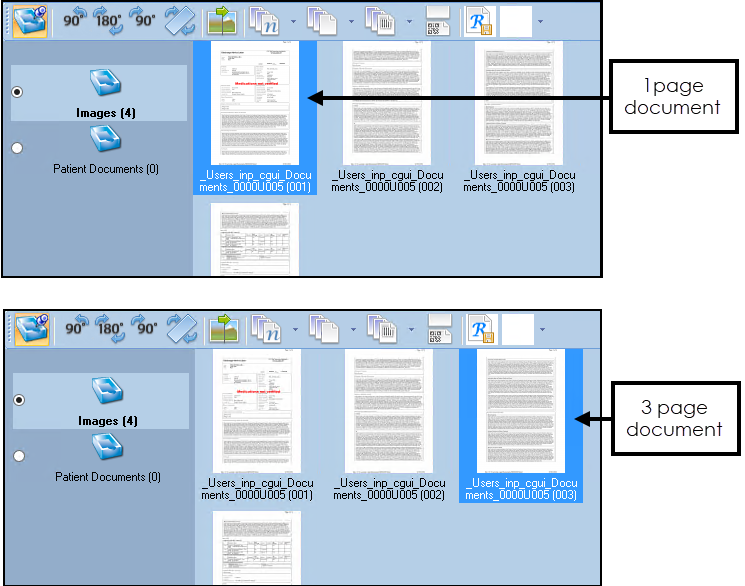Click the white blank box in top toolbar
Viewport: 745px width, 586px height.
click(515, 20)
